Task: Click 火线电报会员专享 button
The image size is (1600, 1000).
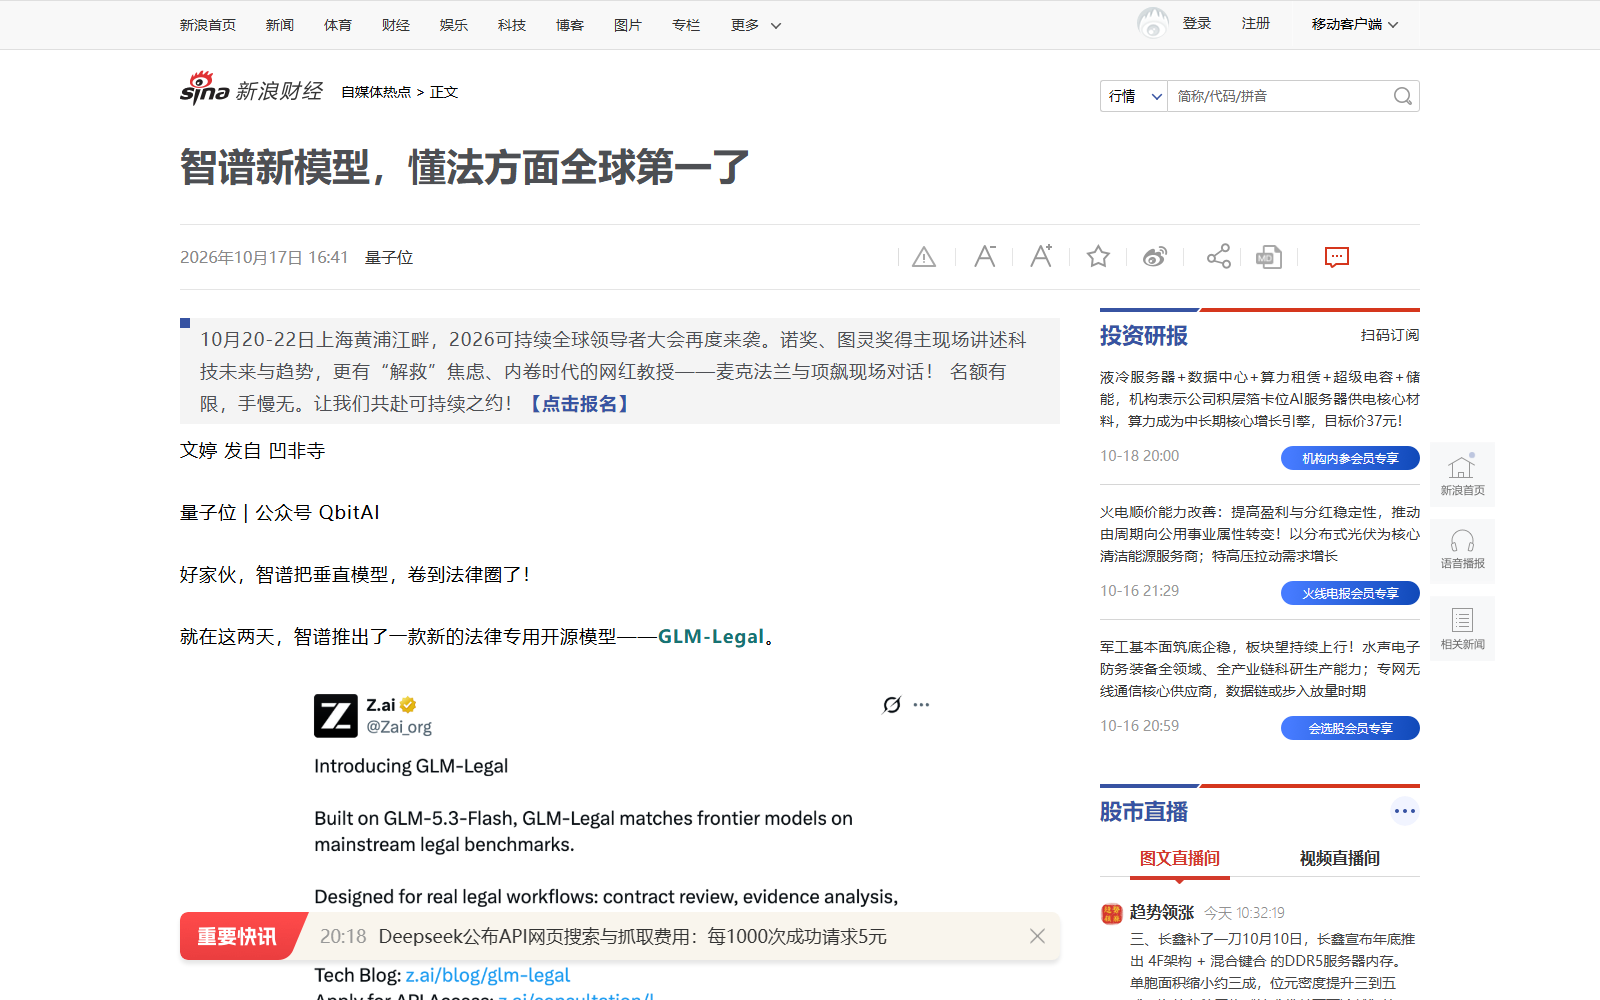Action: pos(1350,593)
